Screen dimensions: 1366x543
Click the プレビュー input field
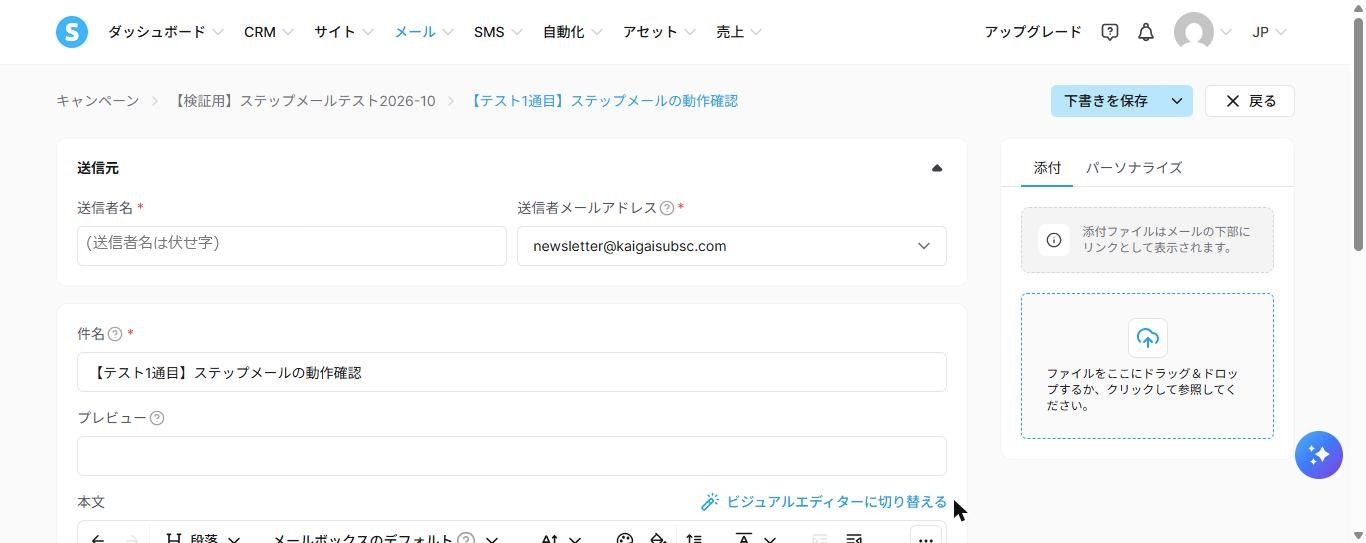pos(512,456)
